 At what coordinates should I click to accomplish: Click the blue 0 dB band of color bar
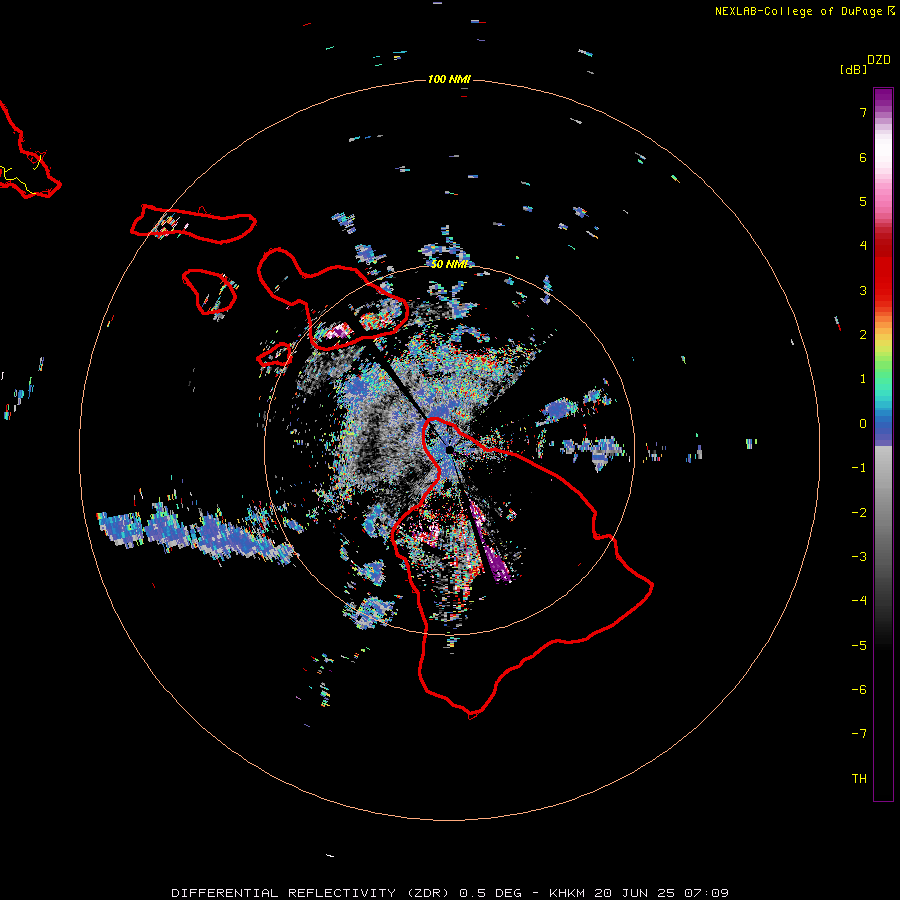[883, 426]
